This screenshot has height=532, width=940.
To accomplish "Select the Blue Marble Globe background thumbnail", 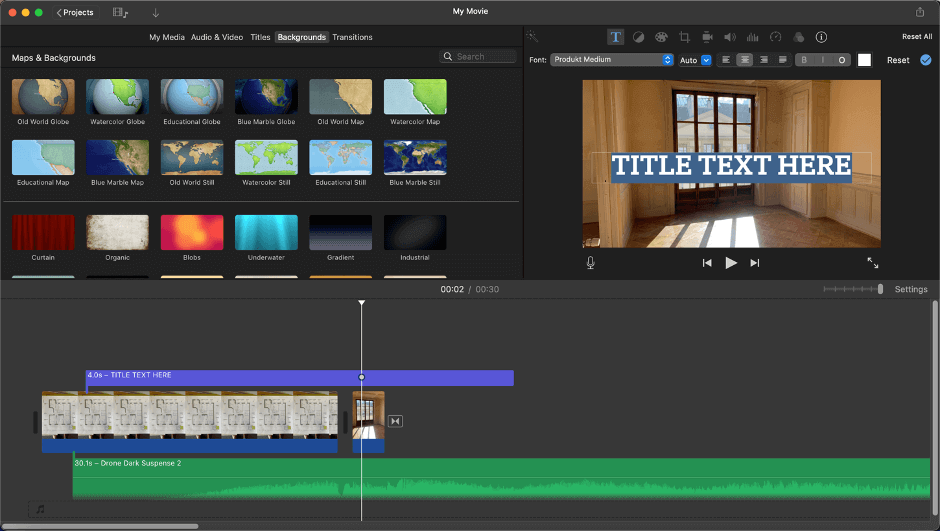I will pyautogui.click(x=266, y=97).
